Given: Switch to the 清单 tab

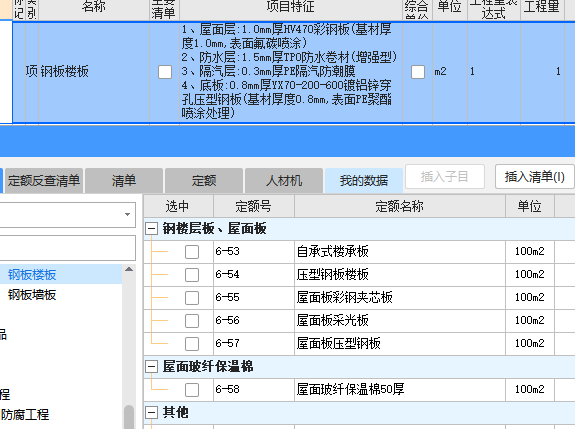Looking at the screenshot, I should pyautogui.click(x=124, y=180).
